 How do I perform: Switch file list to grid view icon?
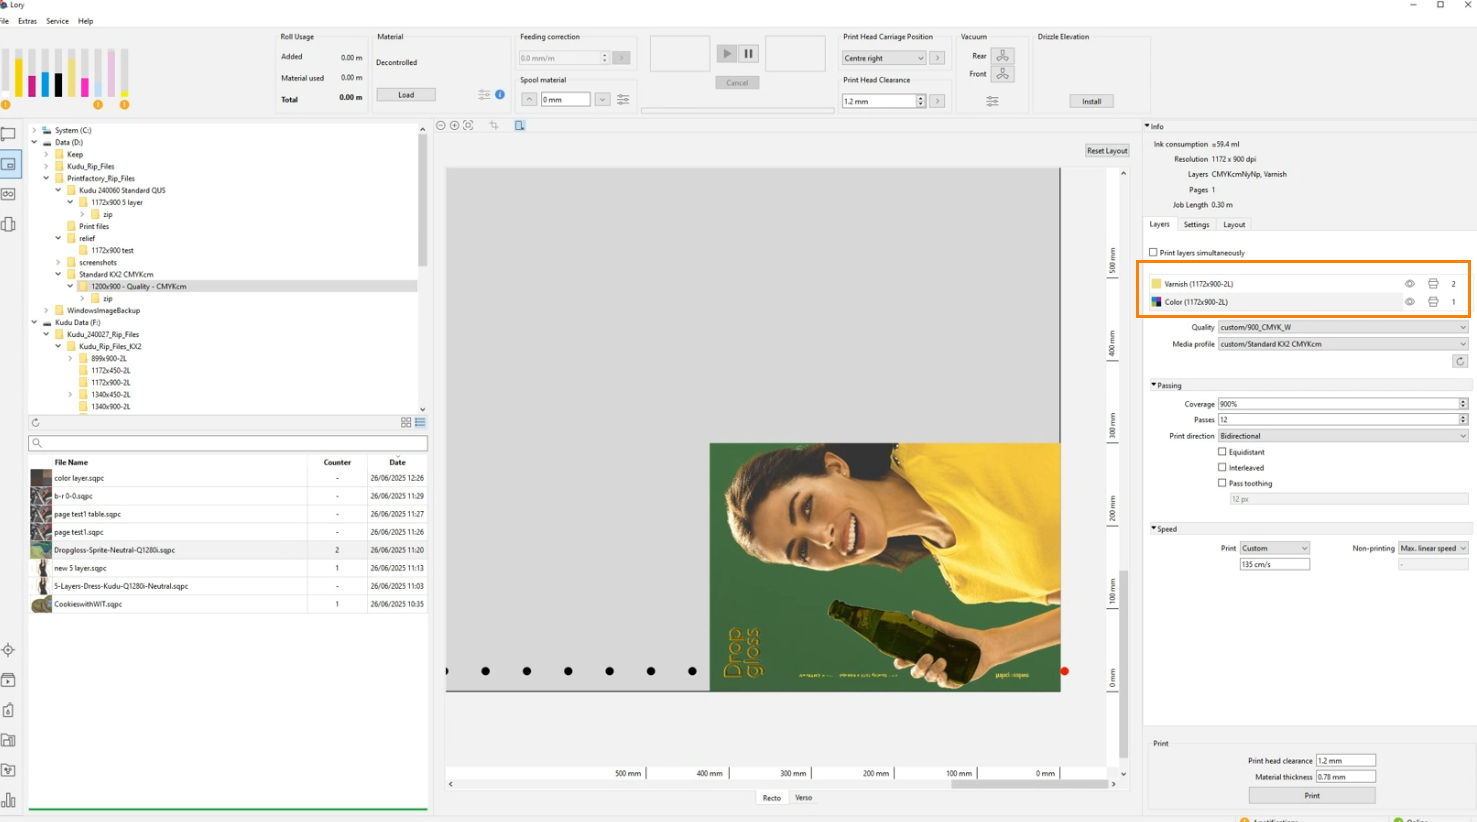click(406, 423)
